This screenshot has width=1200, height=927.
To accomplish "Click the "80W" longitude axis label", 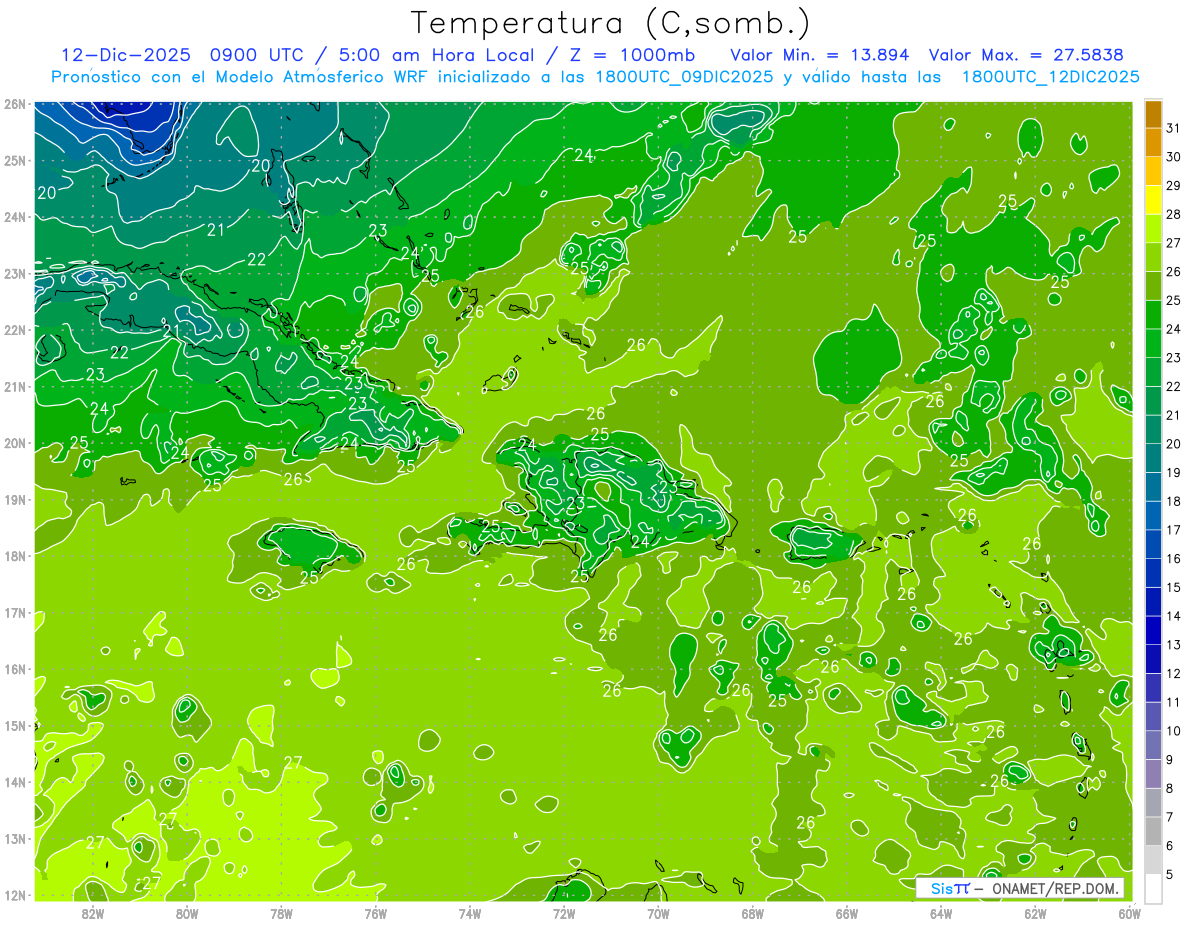I will tap(186, 912).
